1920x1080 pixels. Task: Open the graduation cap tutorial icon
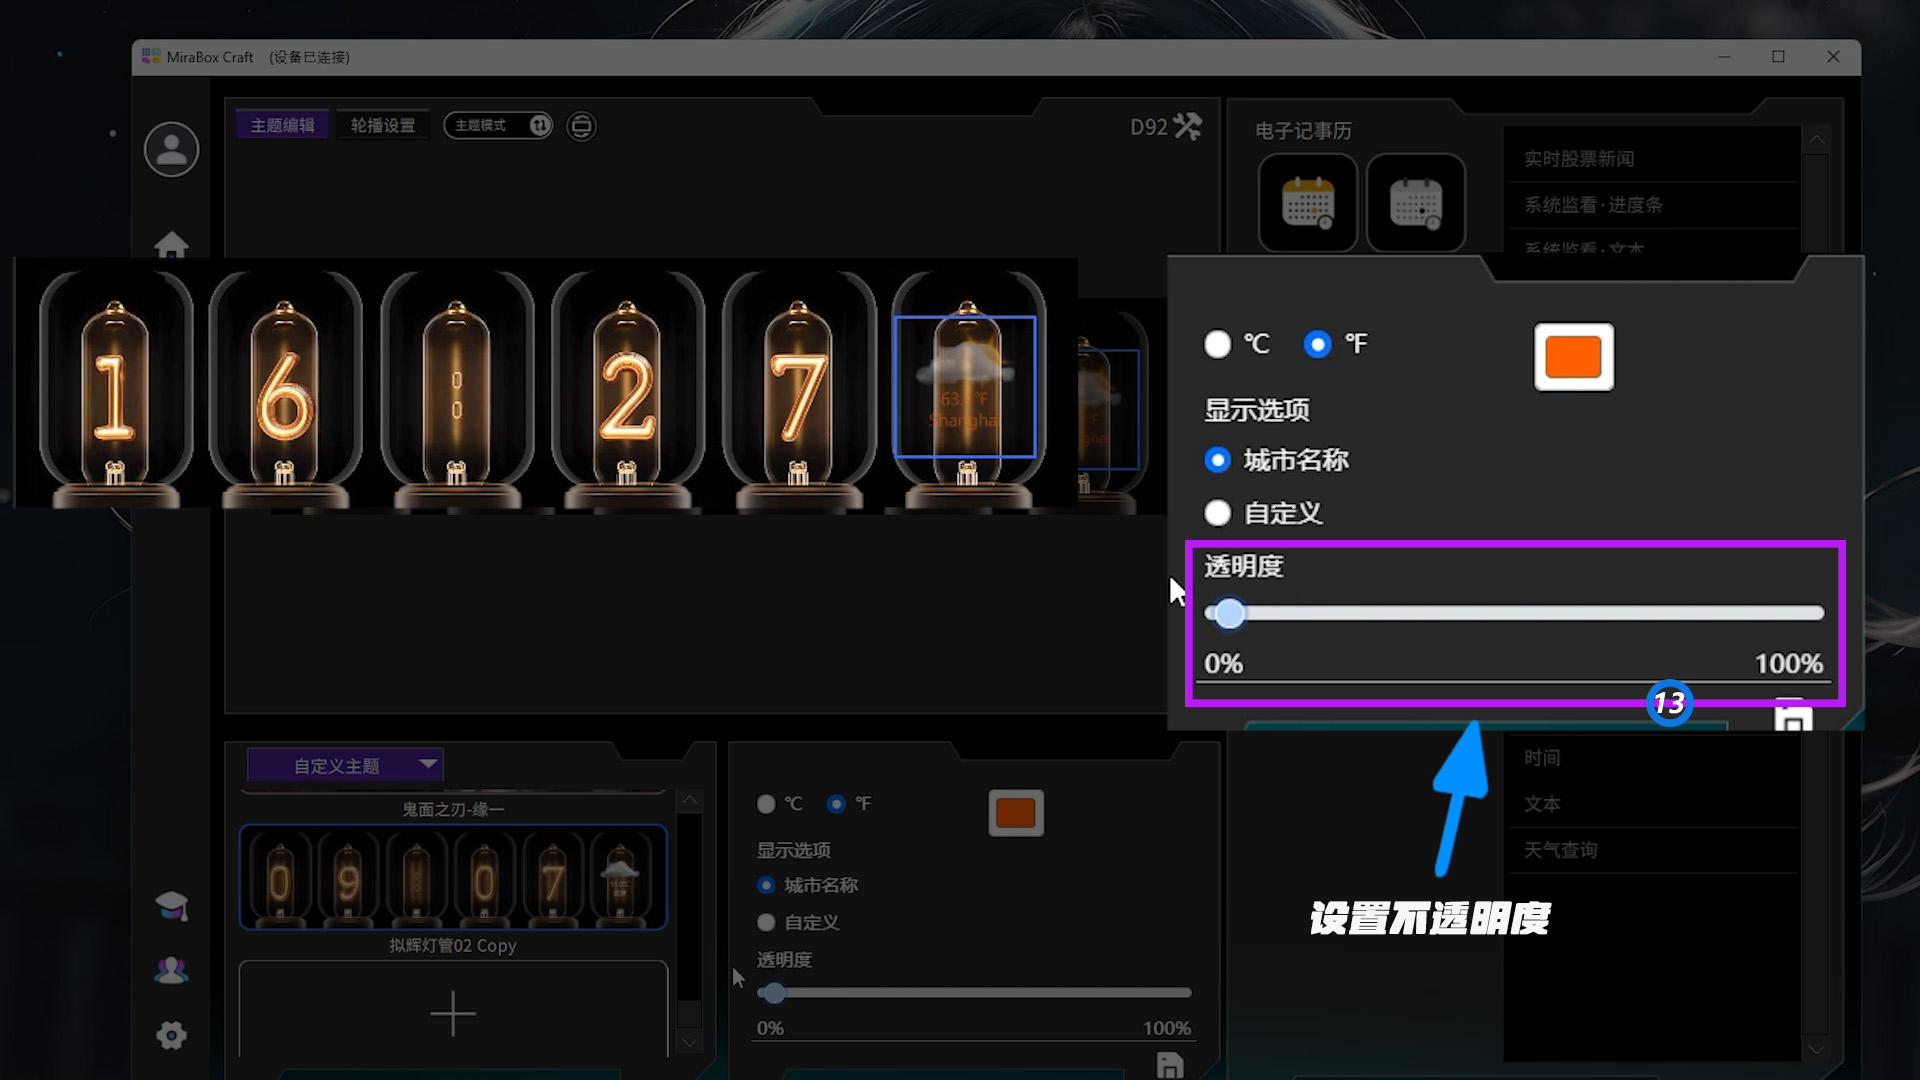(171, 906)
